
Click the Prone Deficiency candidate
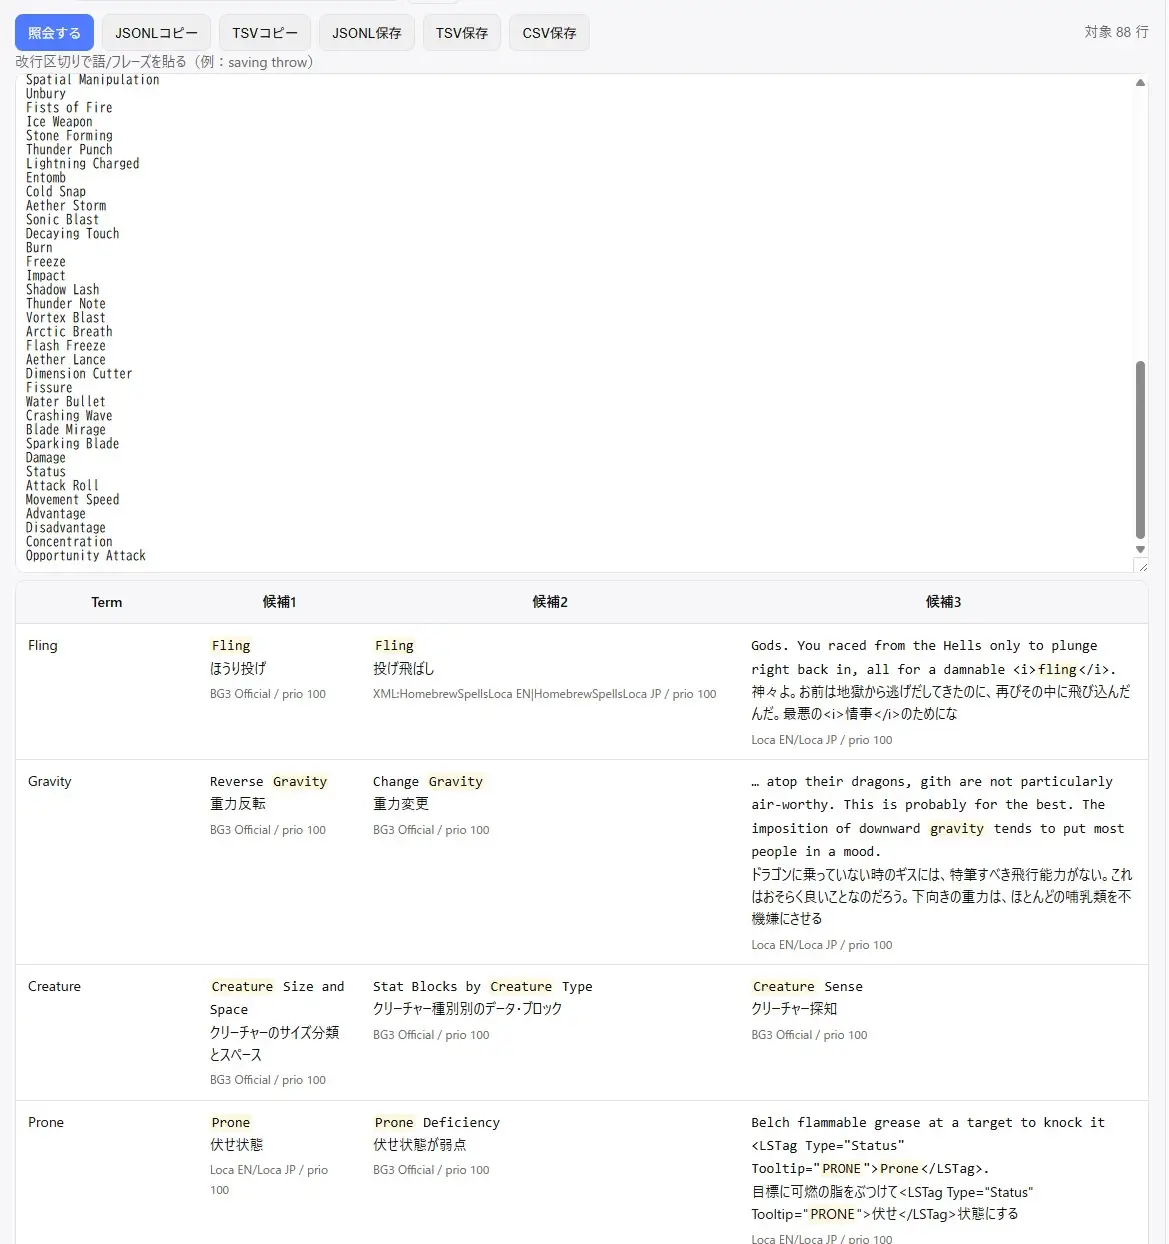pyautogui.click(x=437, y=1122)
